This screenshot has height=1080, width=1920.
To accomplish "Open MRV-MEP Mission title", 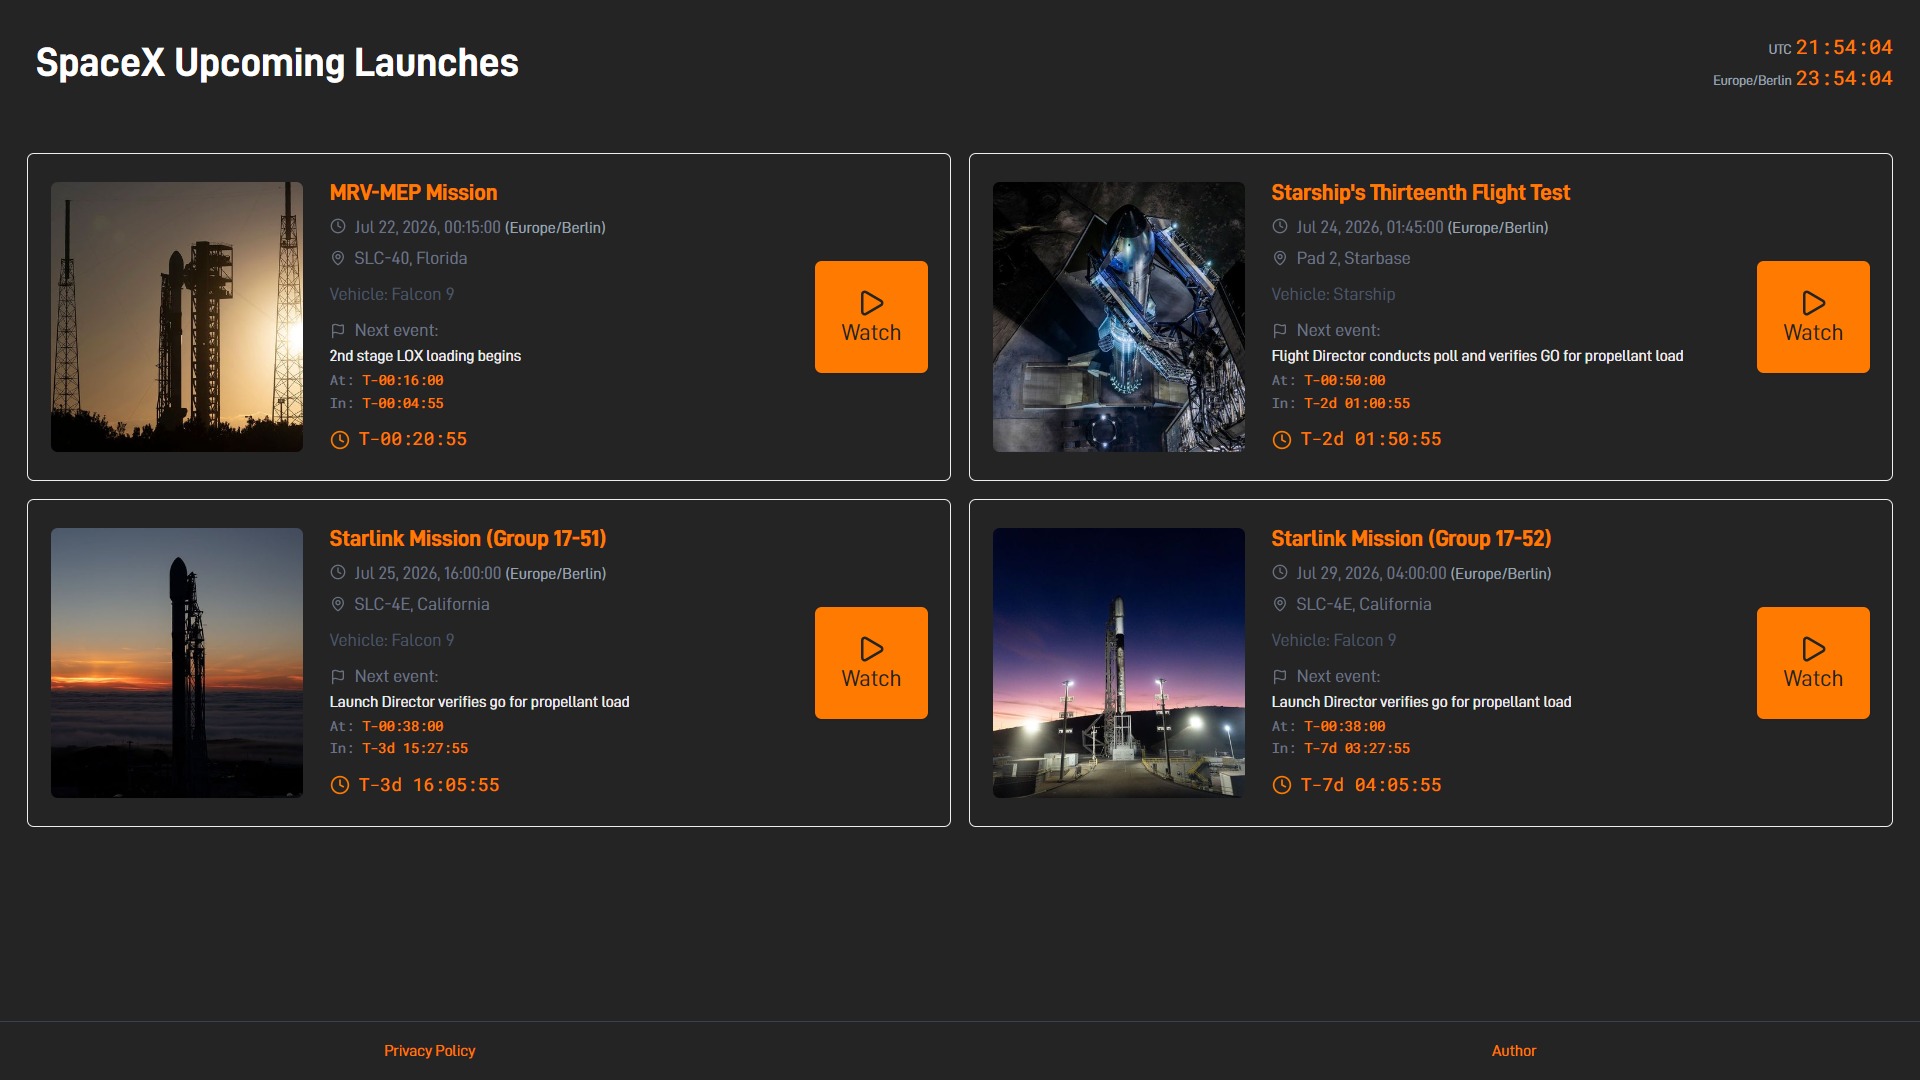I will 413,192.
